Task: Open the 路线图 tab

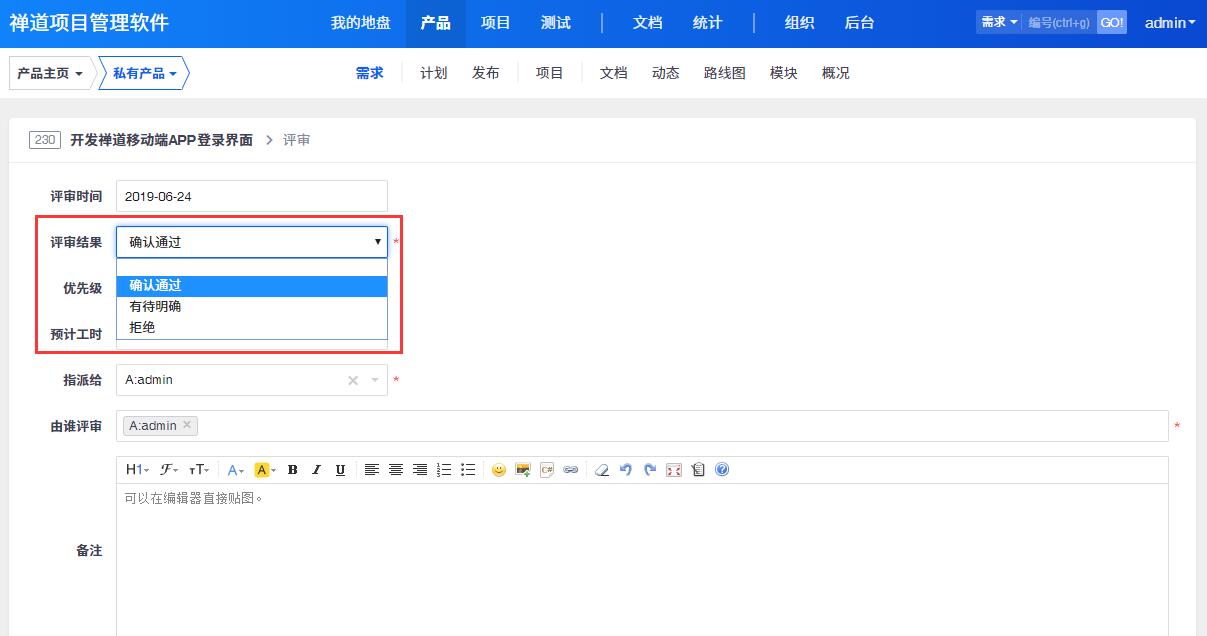Action: [724, 72]
